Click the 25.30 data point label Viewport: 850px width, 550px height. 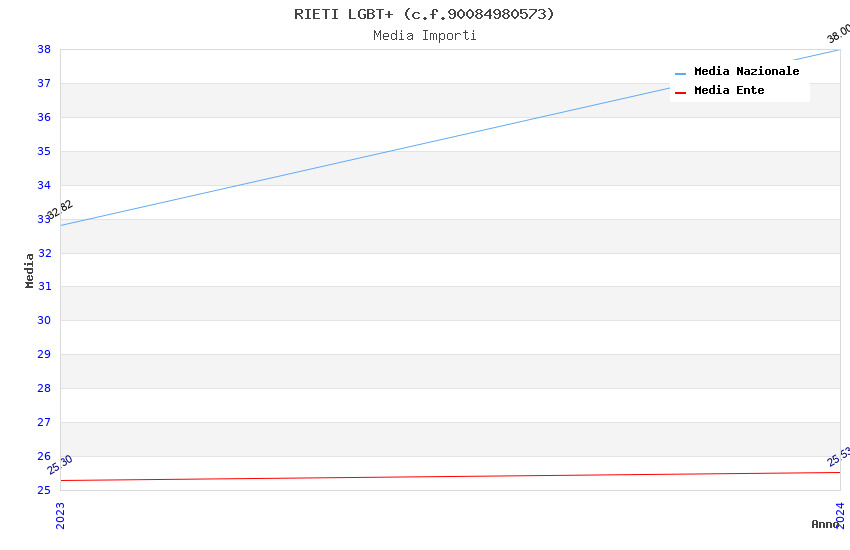60,464
